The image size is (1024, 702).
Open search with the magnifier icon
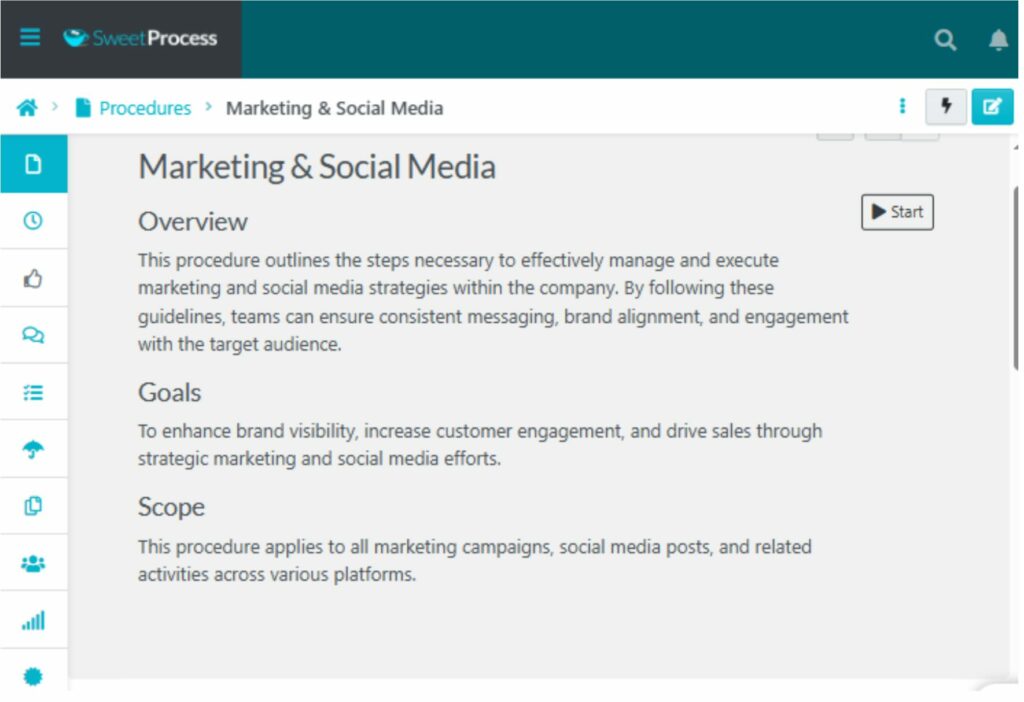click(x=945, y=40)
